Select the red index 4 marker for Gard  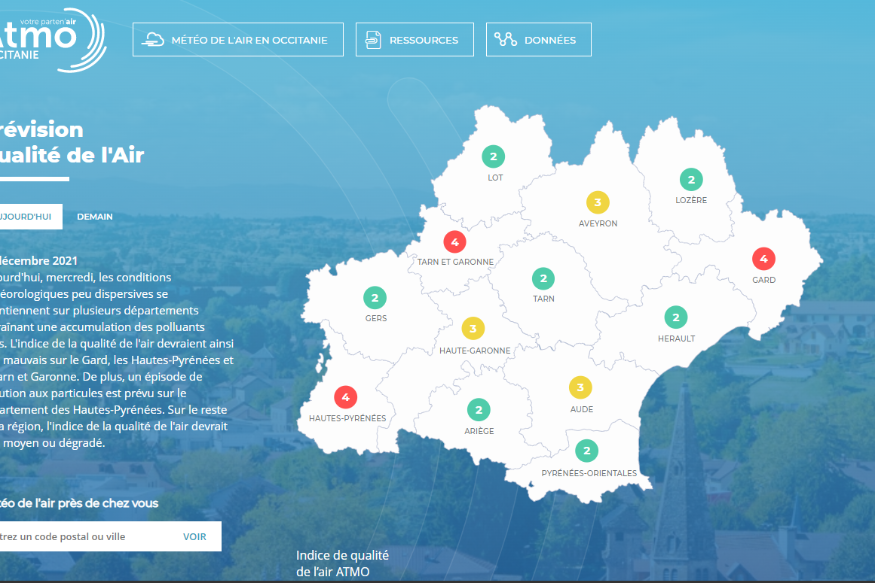point(763,258)
